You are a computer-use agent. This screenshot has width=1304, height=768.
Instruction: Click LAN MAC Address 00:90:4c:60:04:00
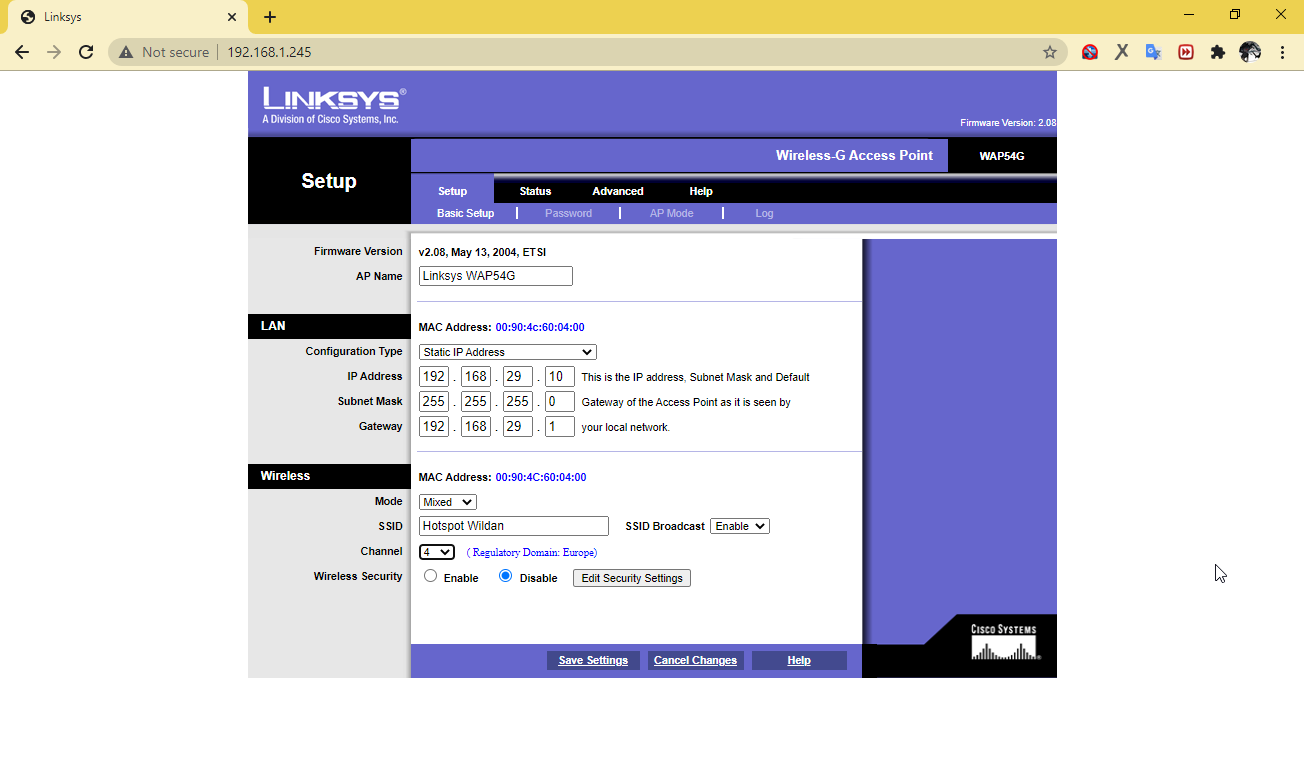pyautogui.click(x=540, y=327)
